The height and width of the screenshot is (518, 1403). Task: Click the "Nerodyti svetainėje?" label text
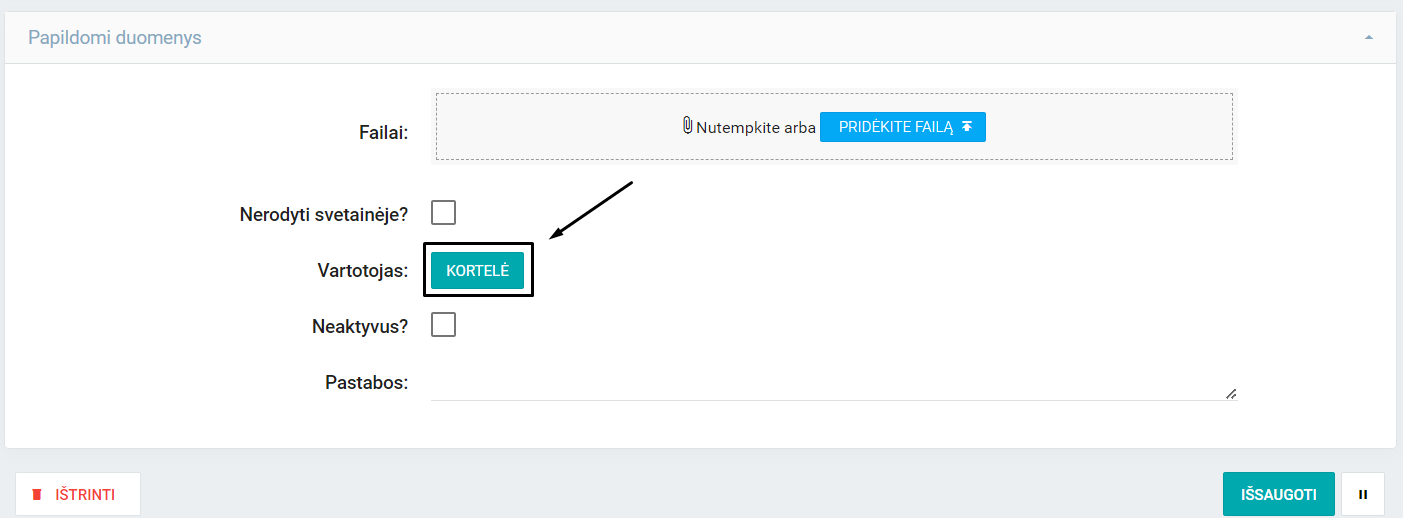324,214
